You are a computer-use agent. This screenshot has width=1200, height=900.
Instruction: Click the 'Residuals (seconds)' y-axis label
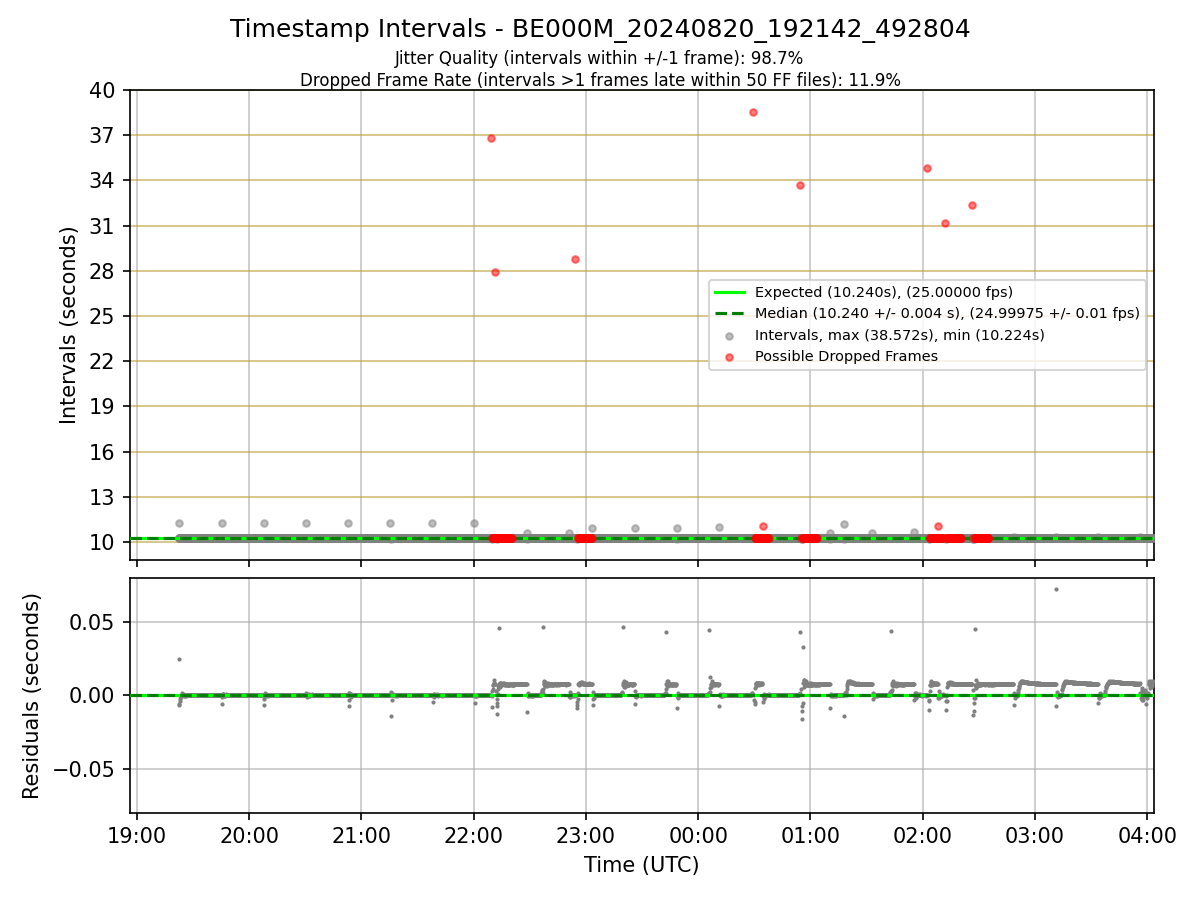tap(32, 696)
